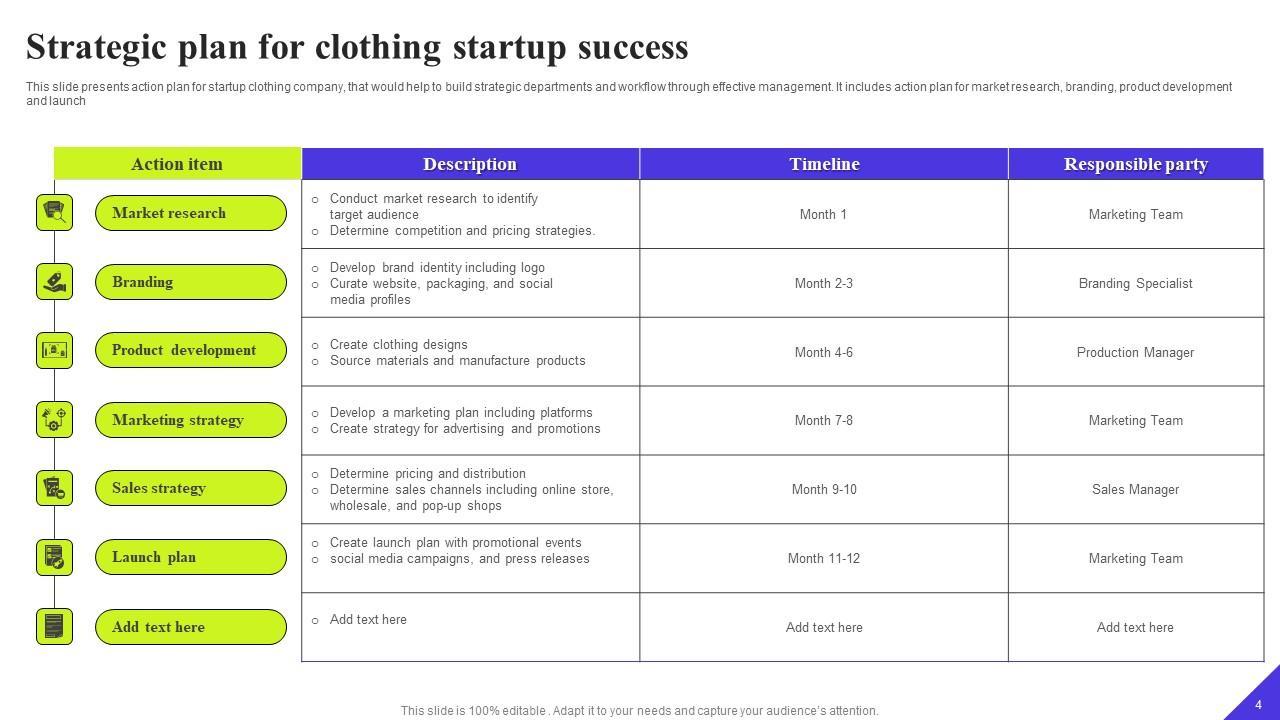Click the slide title text

357,47
